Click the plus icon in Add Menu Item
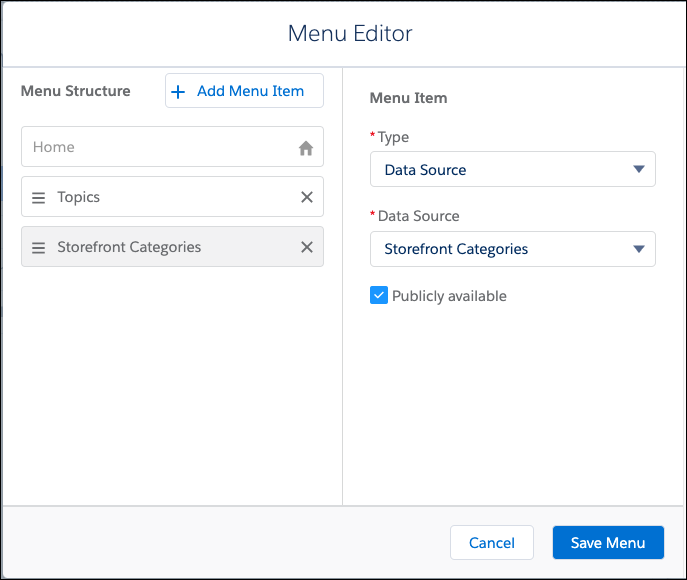 pyautogui.click(x=178, y=92)
